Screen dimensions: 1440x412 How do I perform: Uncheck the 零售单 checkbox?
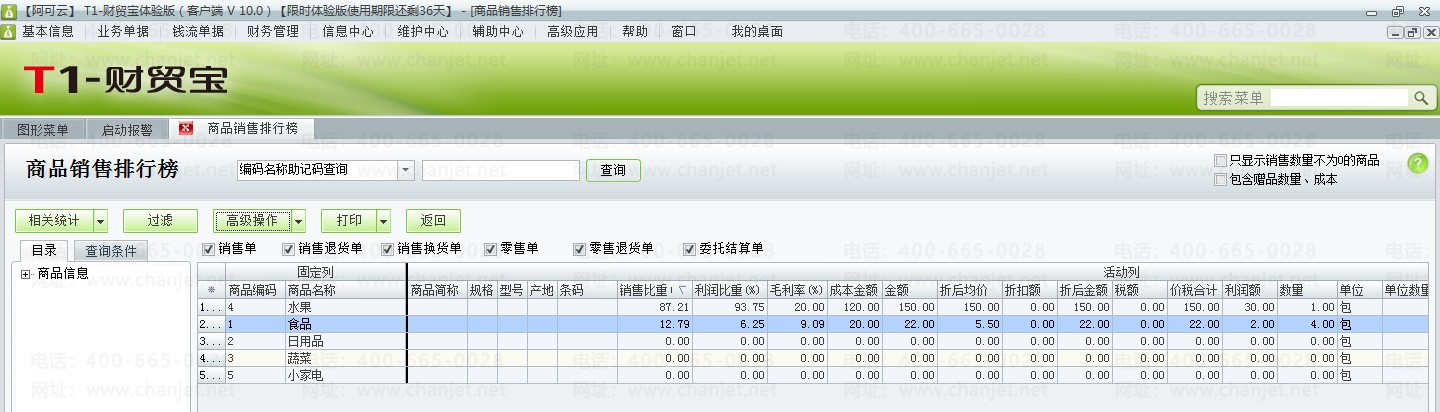point(491,248)
